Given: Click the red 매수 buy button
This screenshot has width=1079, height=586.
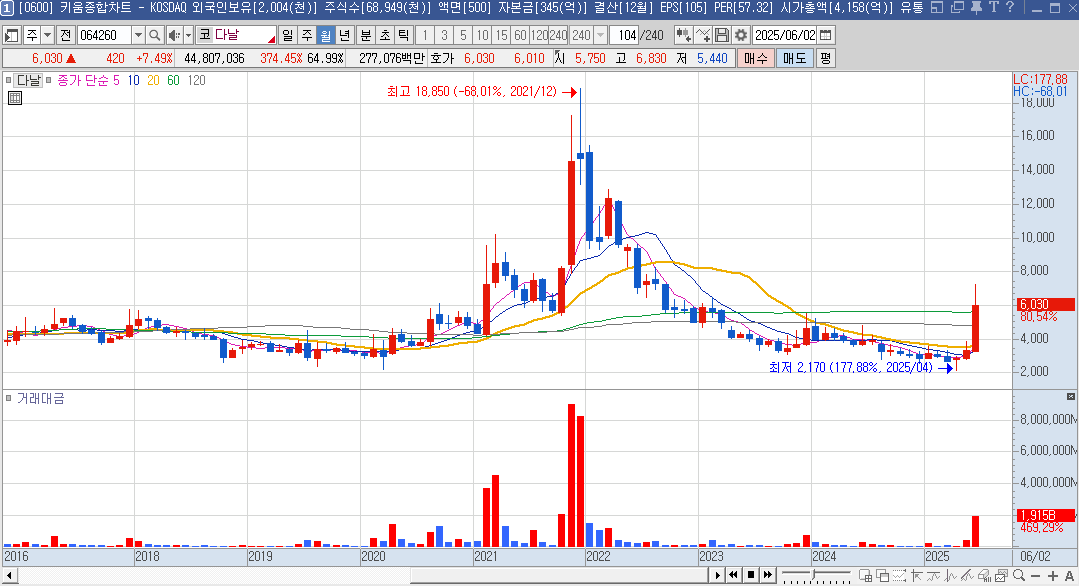Looking at the screenshot, I should click(755, 58).
